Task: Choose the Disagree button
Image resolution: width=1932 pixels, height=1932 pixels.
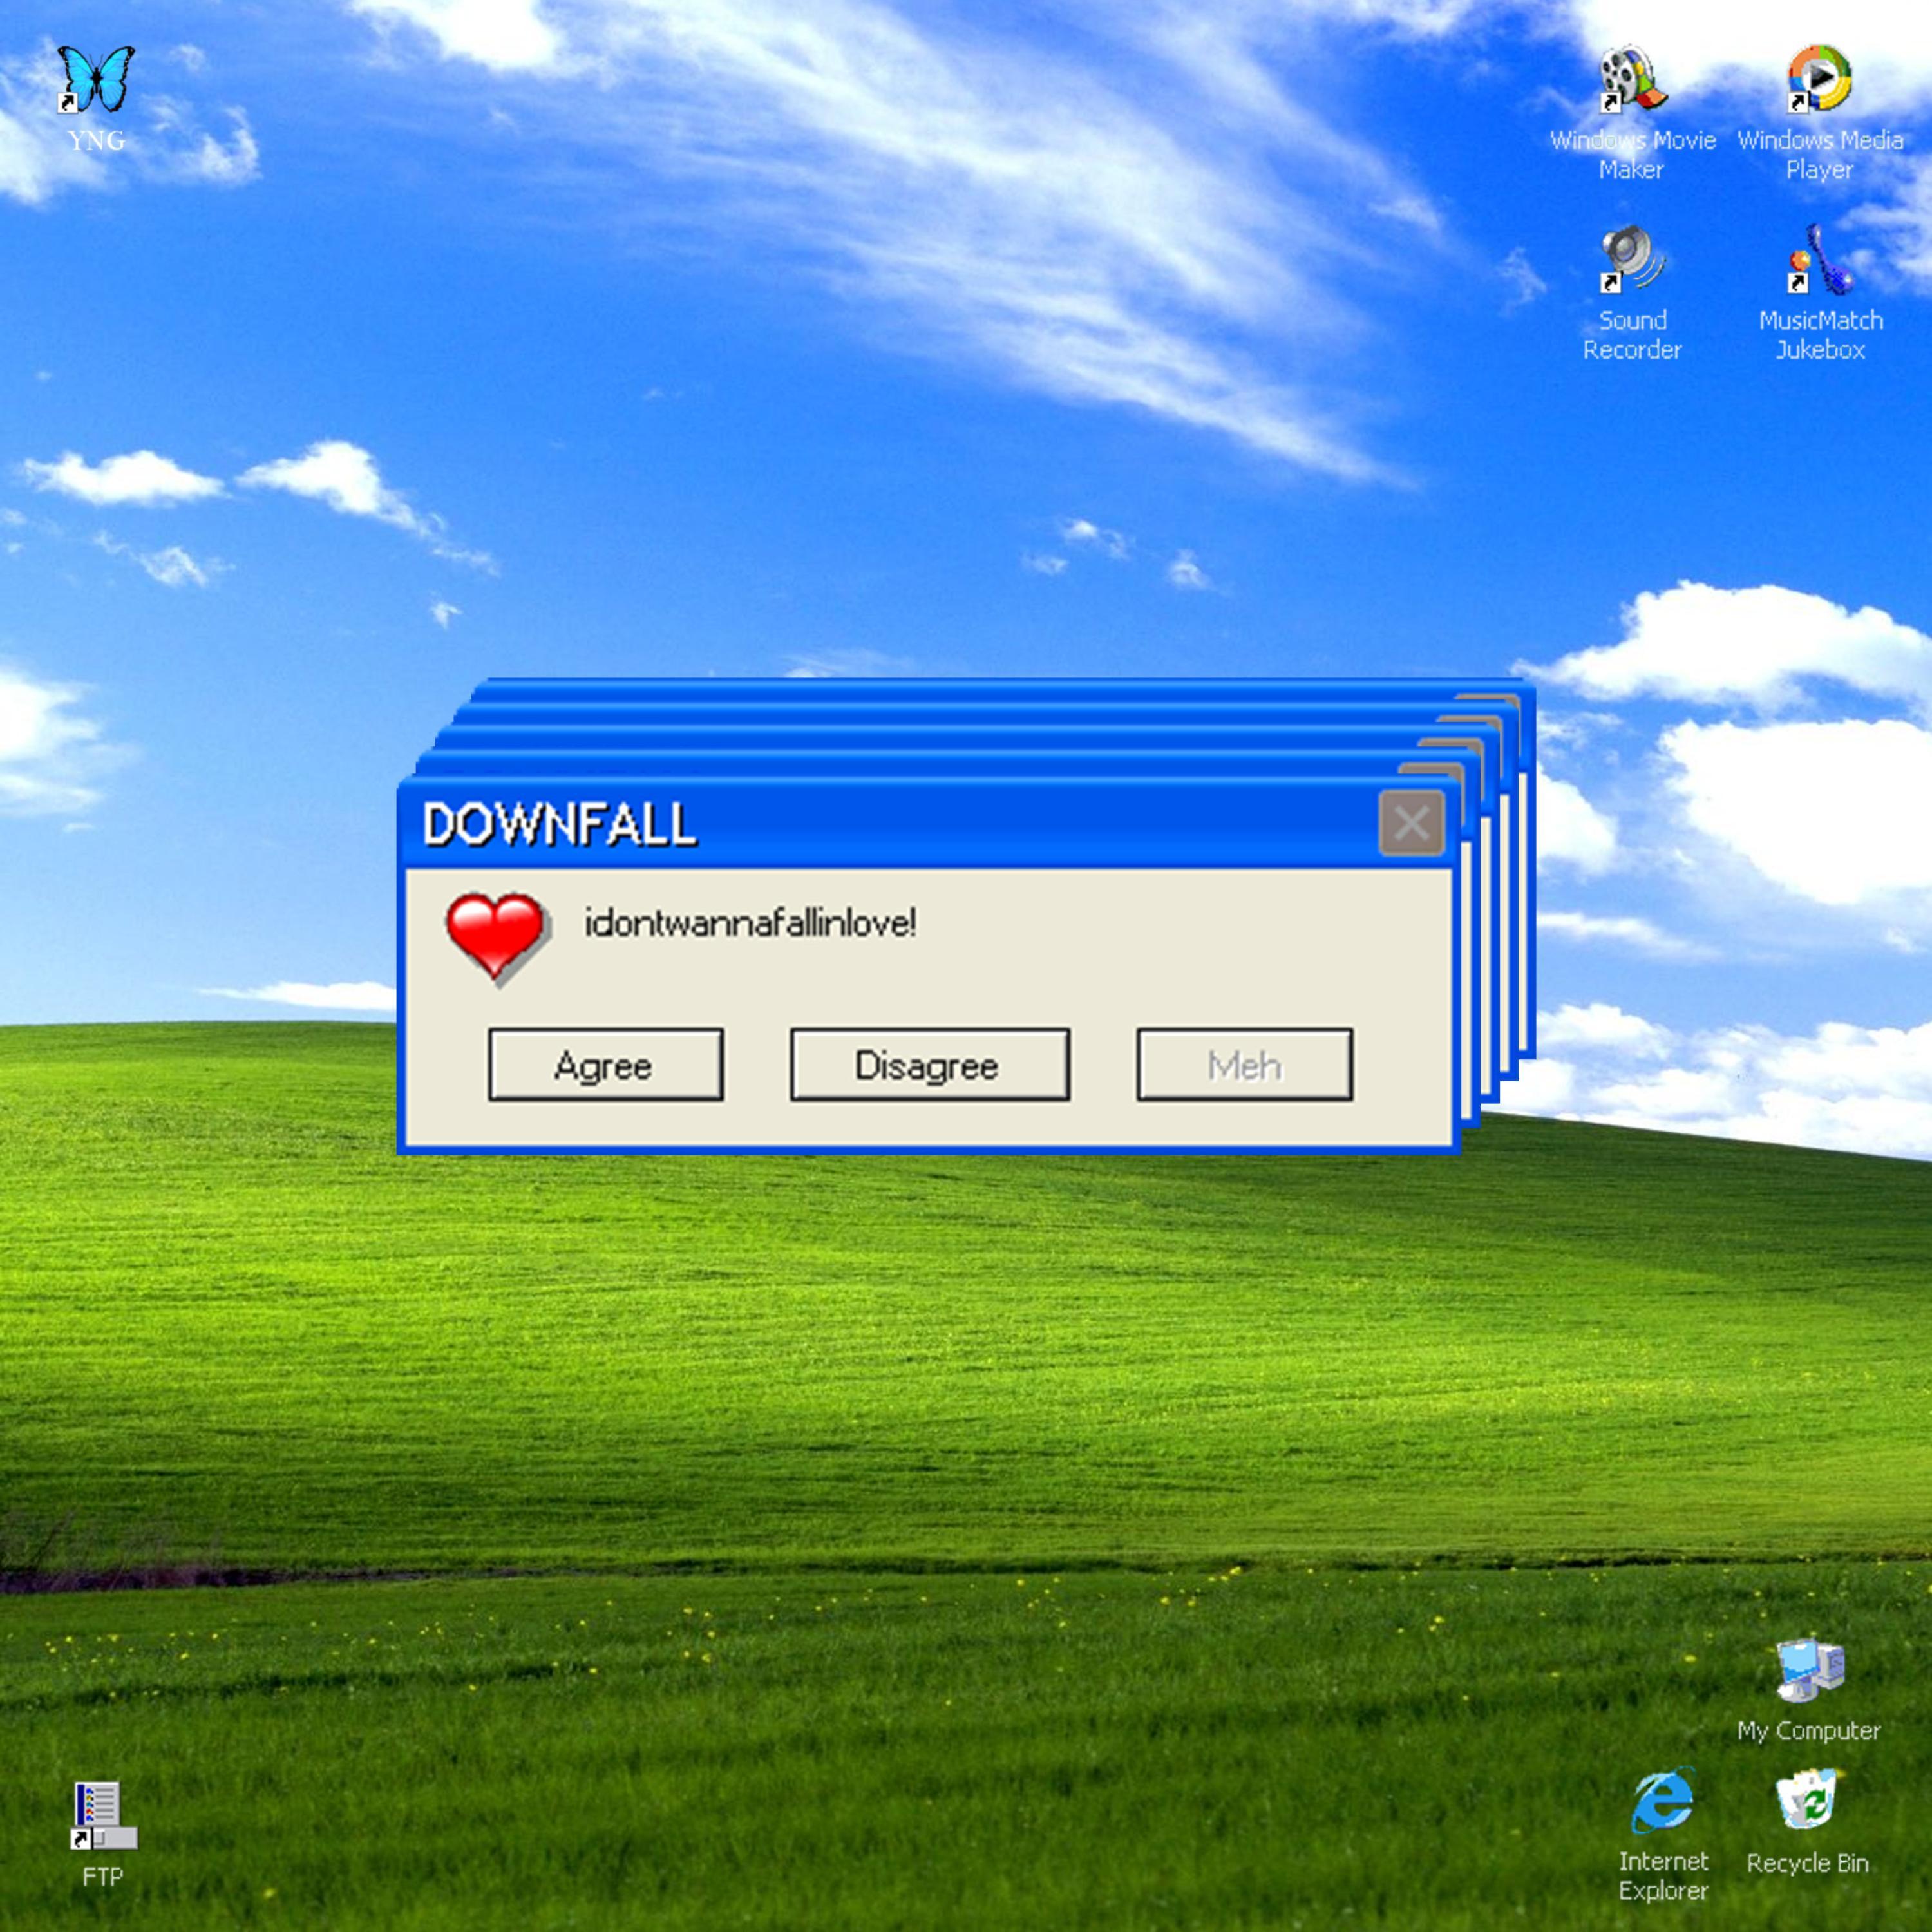Action: click(x=929, y=1065)
